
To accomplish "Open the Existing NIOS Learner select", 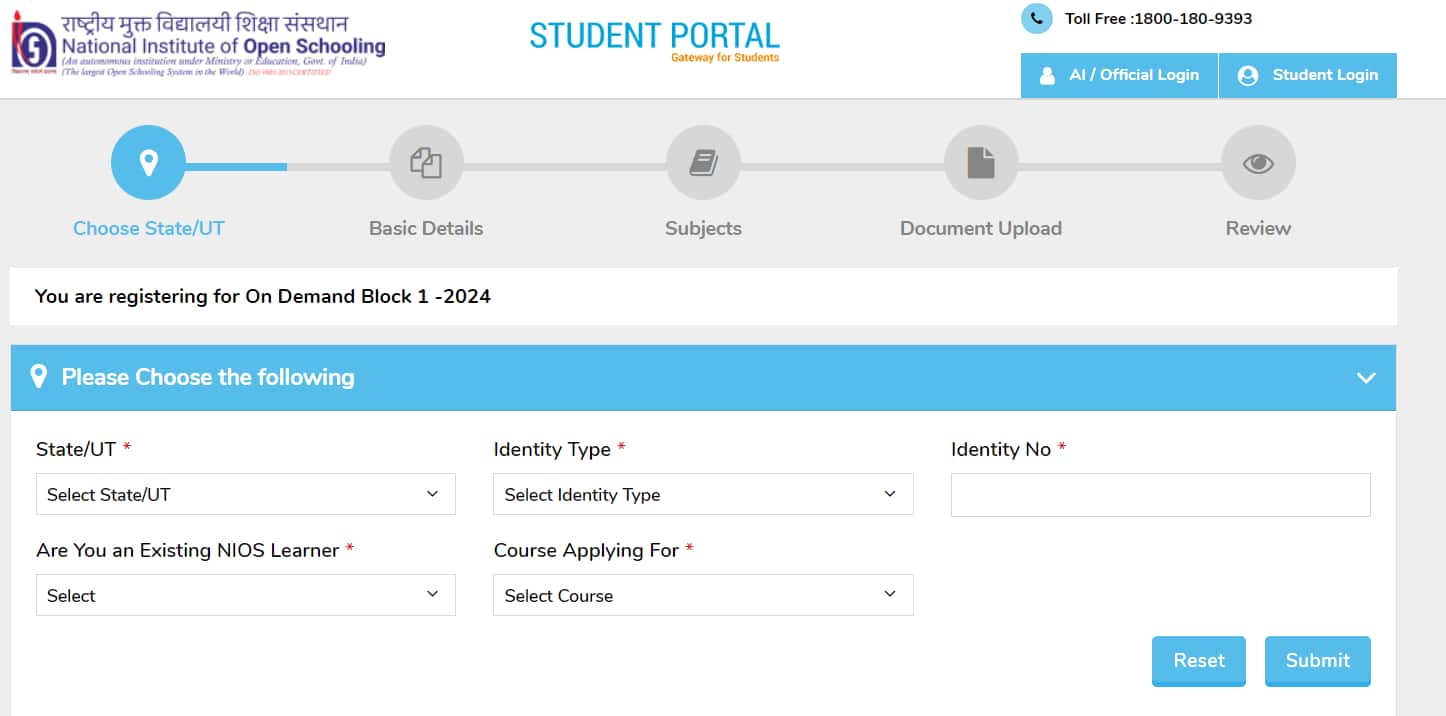I will coord(245,595).
